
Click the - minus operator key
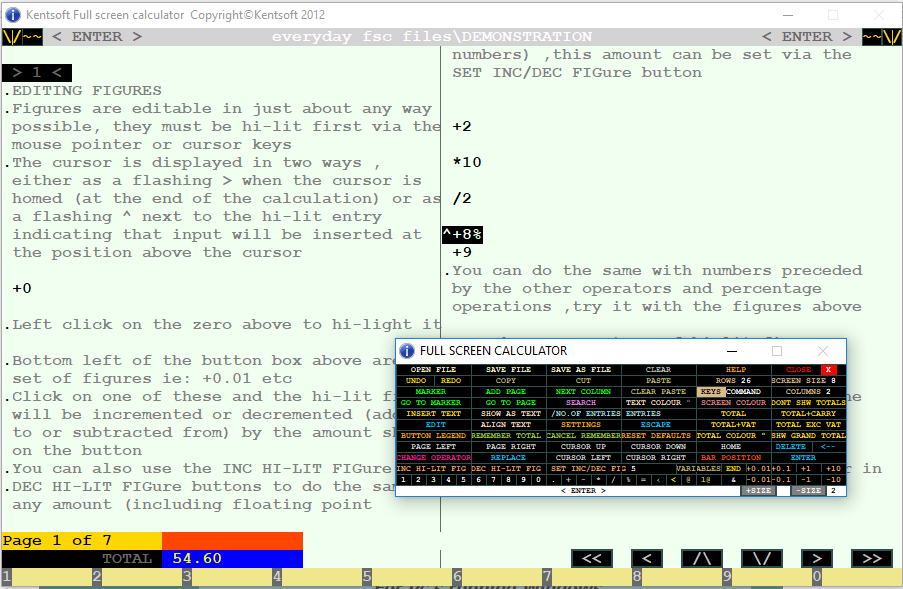pos(583,480)
